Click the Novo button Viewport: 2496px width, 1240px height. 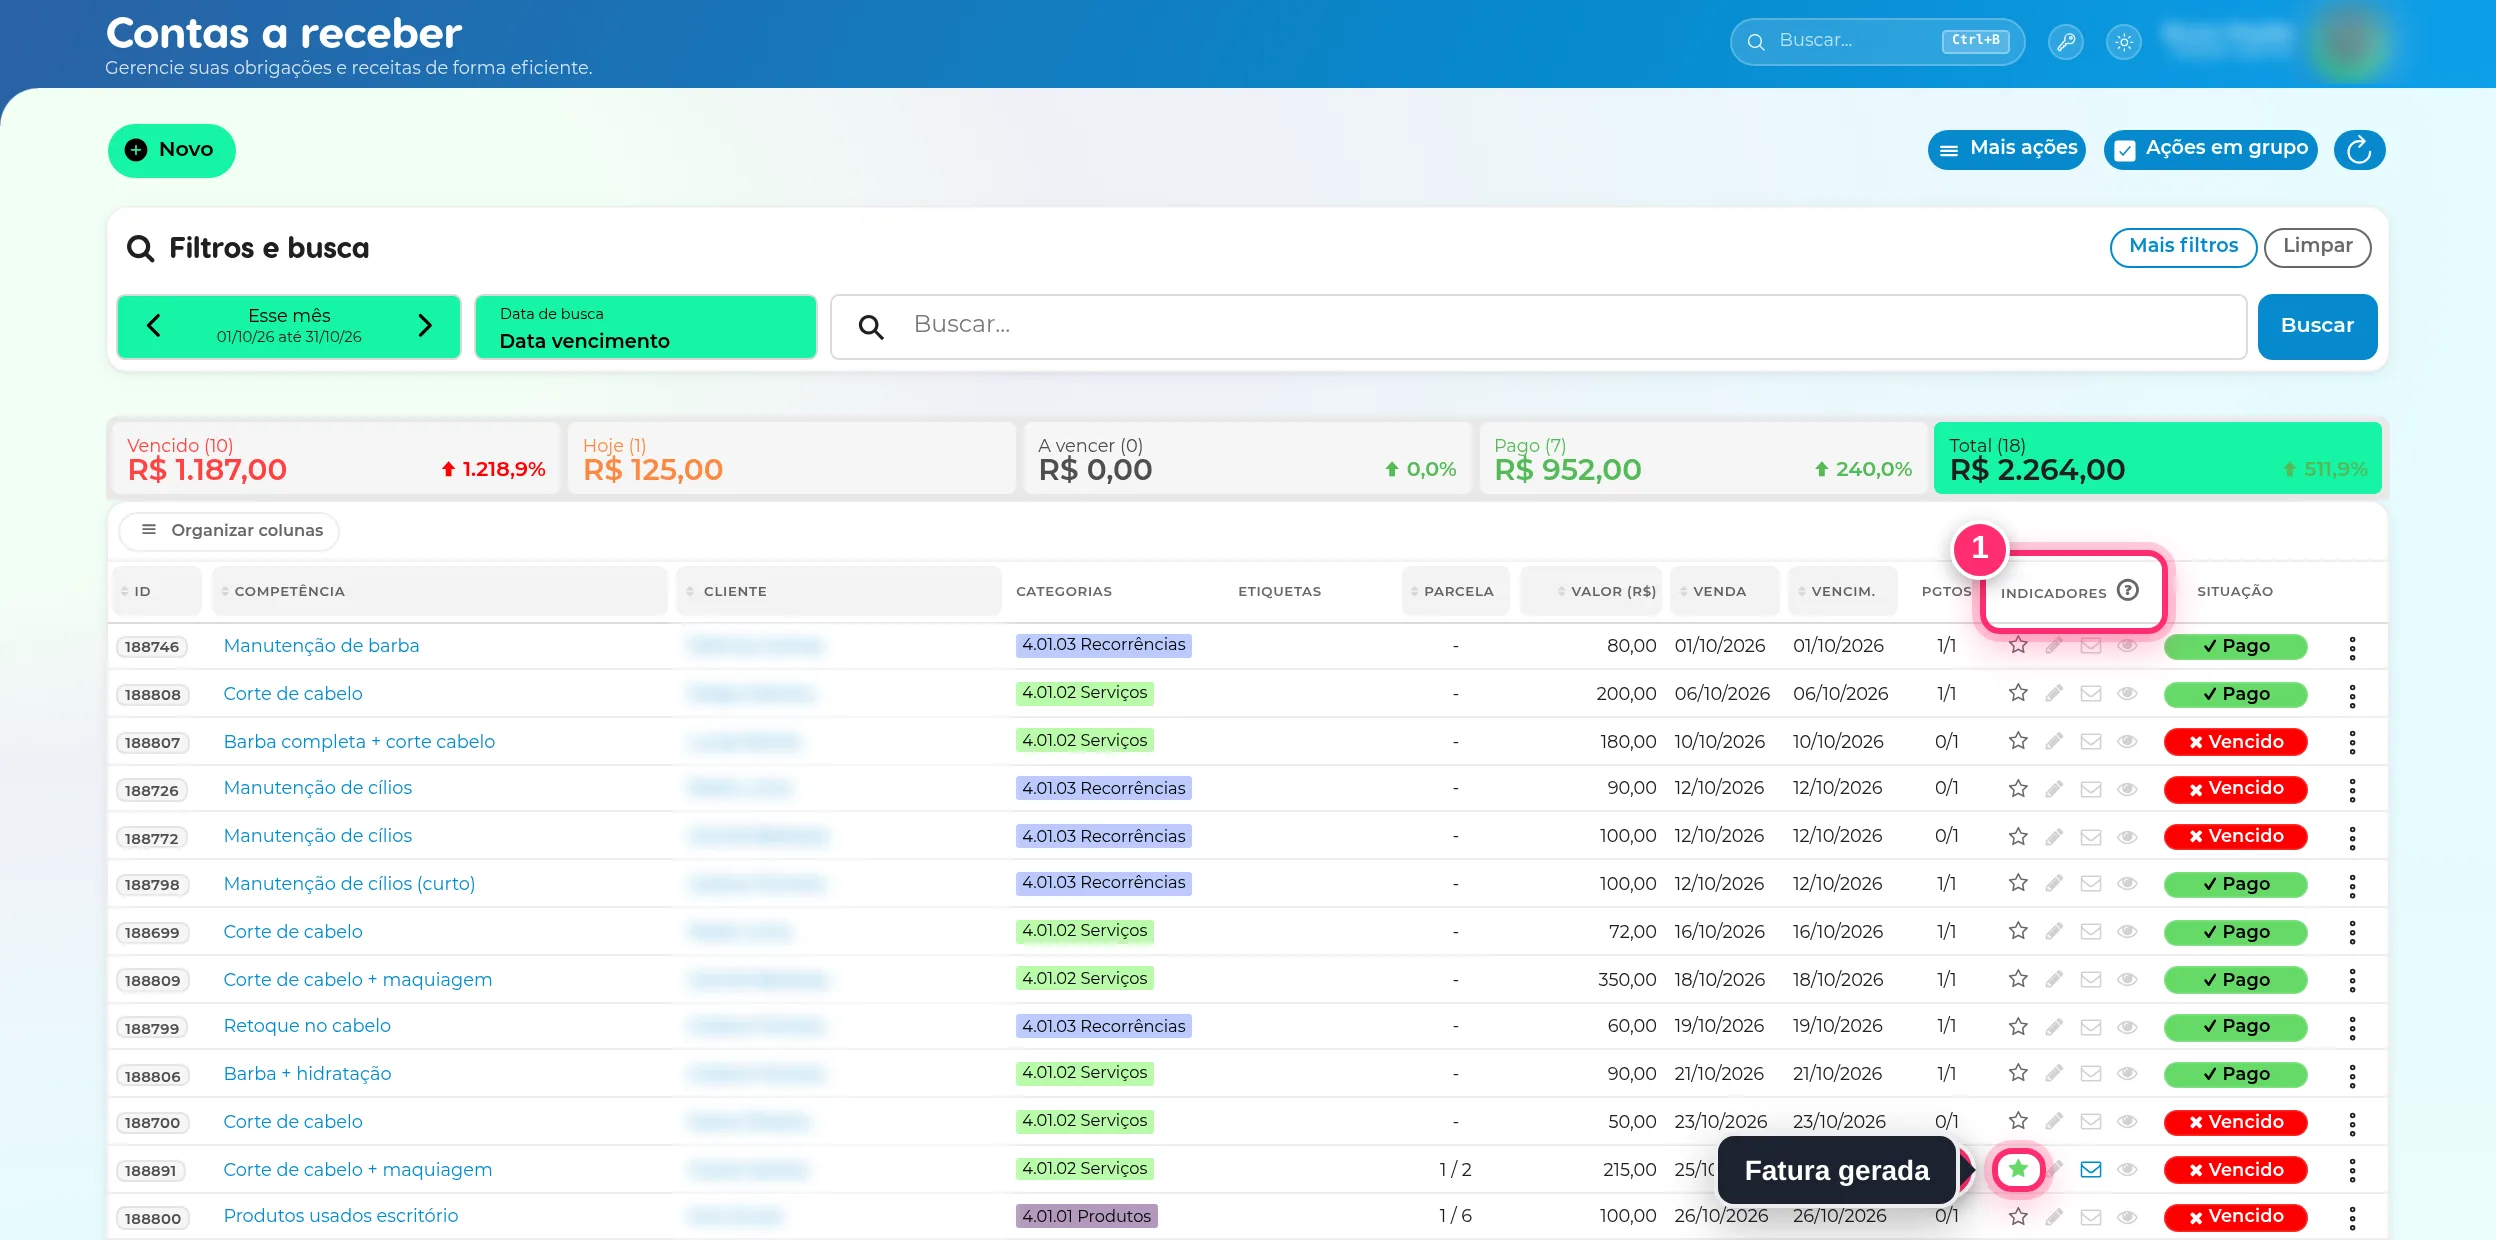coord(172,151)
